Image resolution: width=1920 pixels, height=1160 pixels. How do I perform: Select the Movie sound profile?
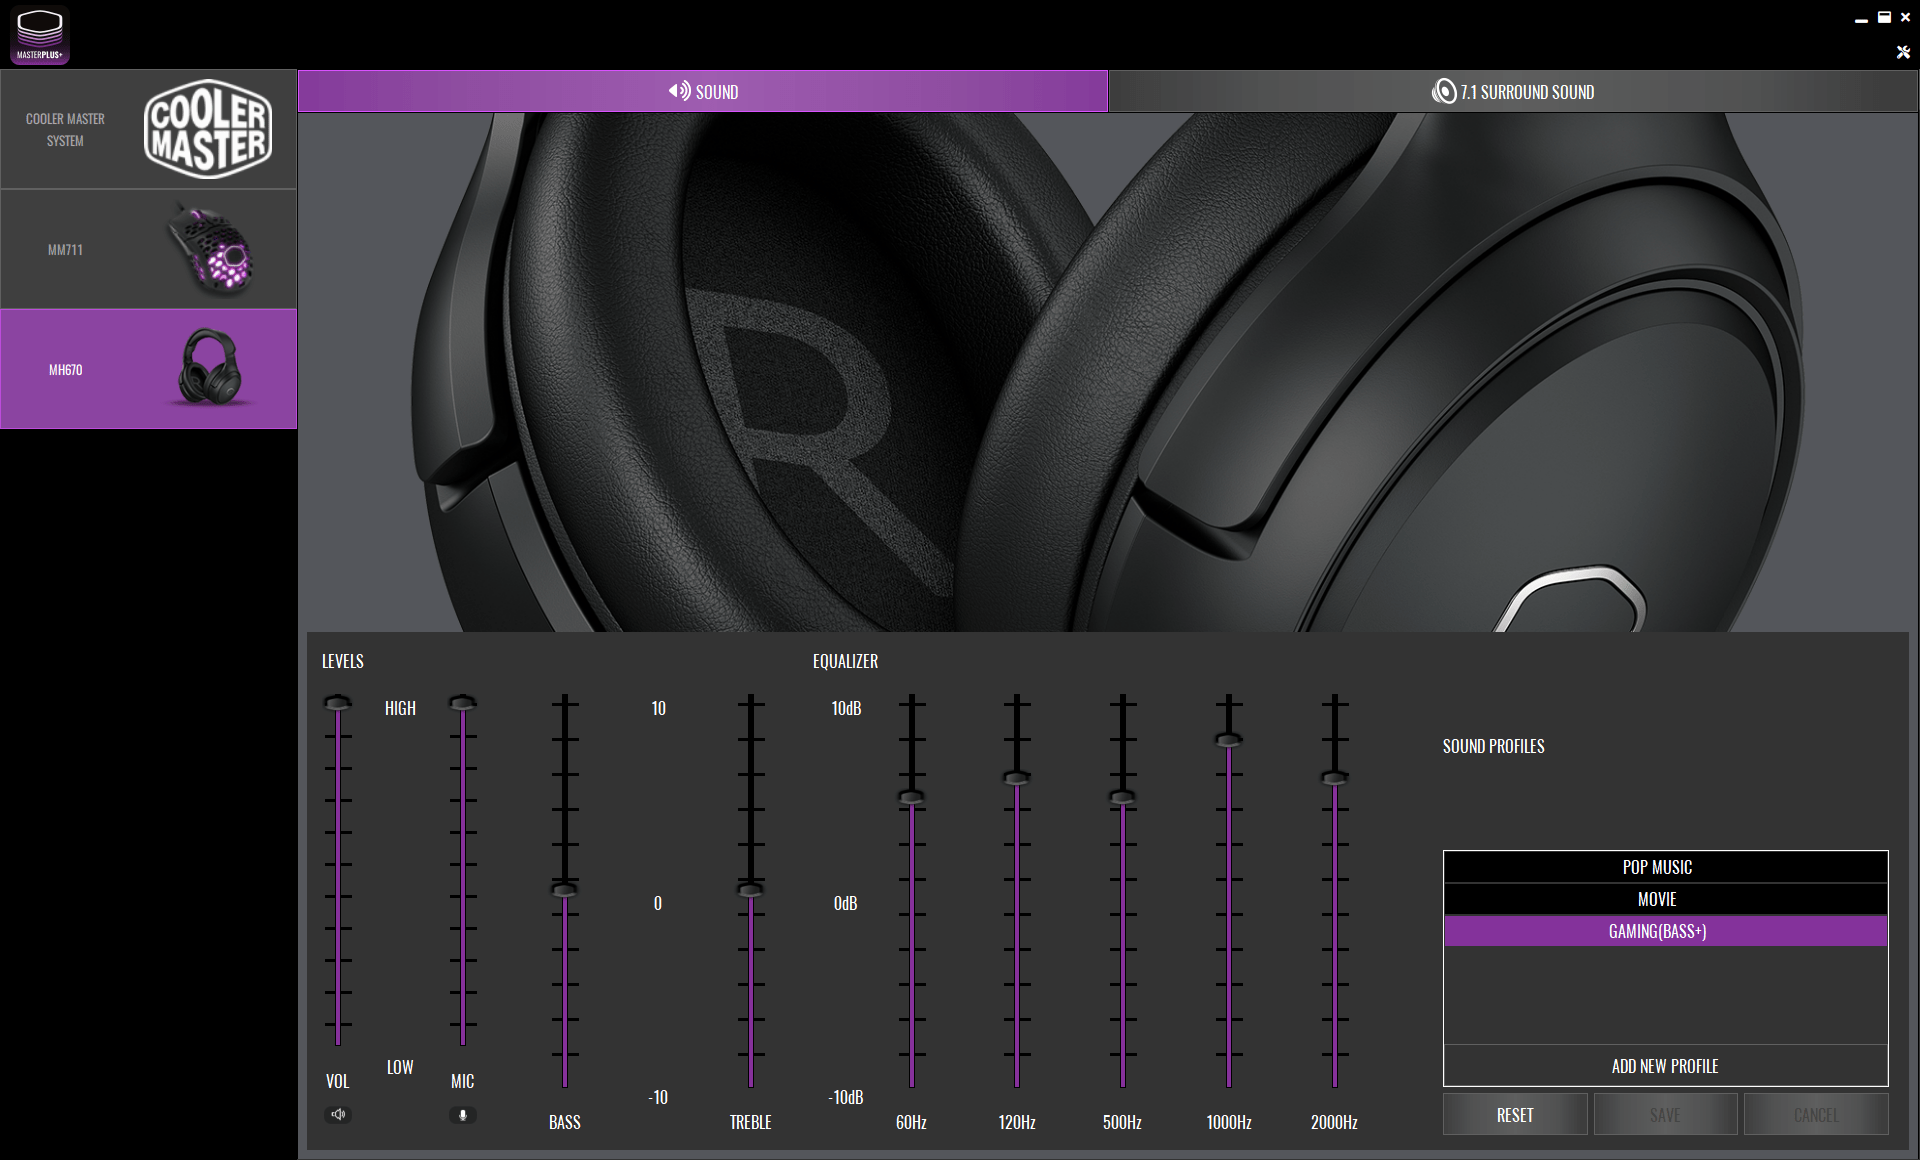click(x=1666, y=899)
